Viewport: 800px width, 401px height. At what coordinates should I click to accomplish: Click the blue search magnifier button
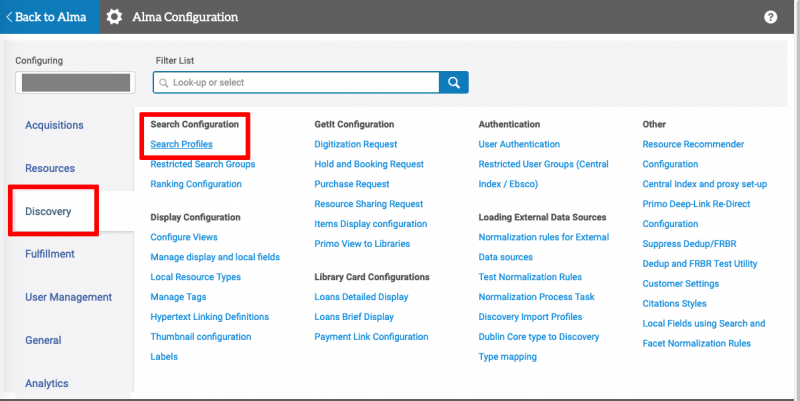454,82
